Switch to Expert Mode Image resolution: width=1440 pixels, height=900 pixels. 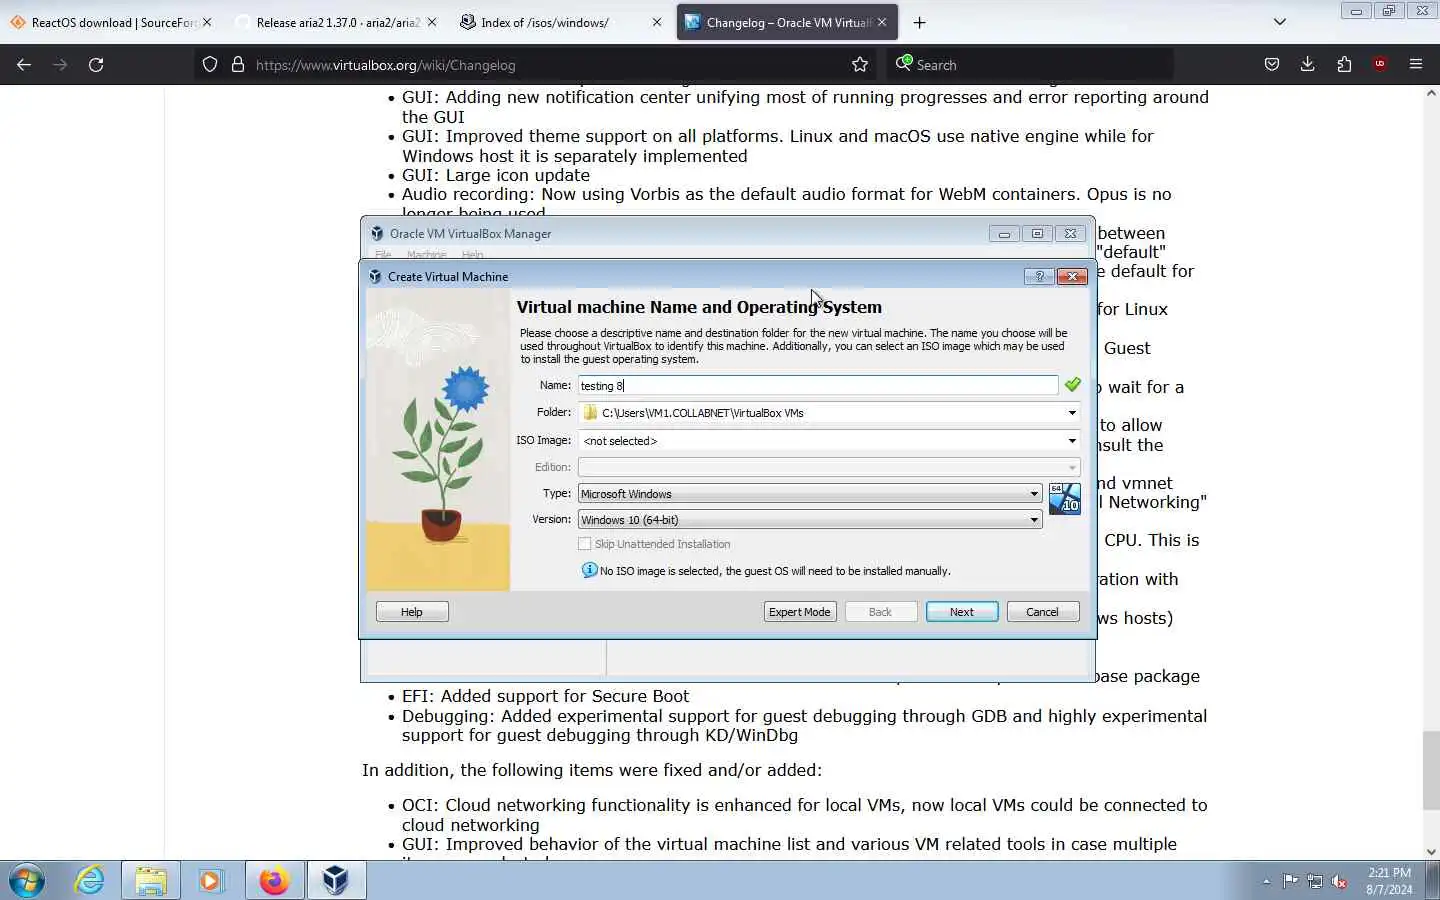pos(800,612)
